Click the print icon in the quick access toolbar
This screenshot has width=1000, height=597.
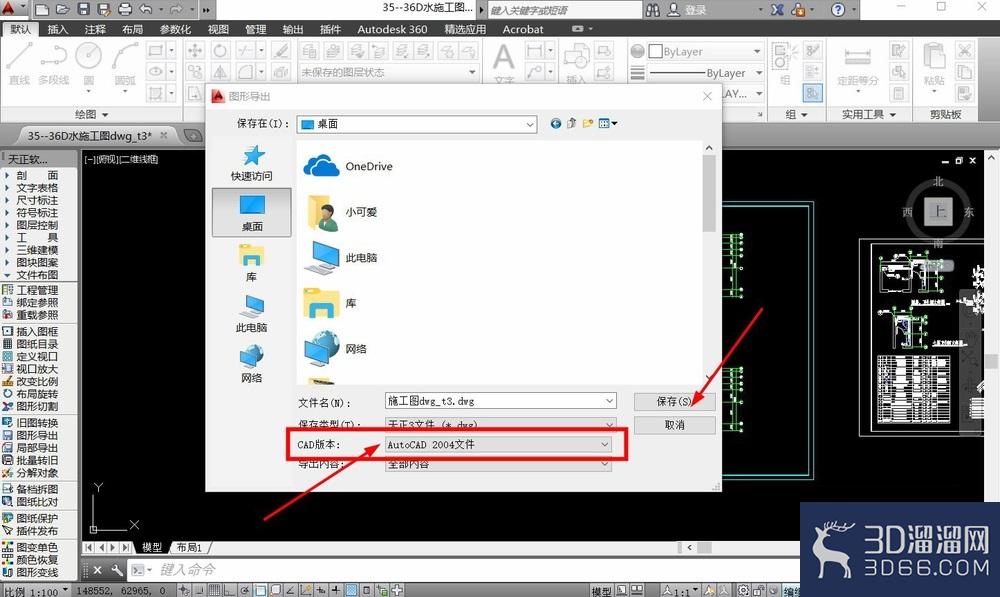click(x=125, y=9)
